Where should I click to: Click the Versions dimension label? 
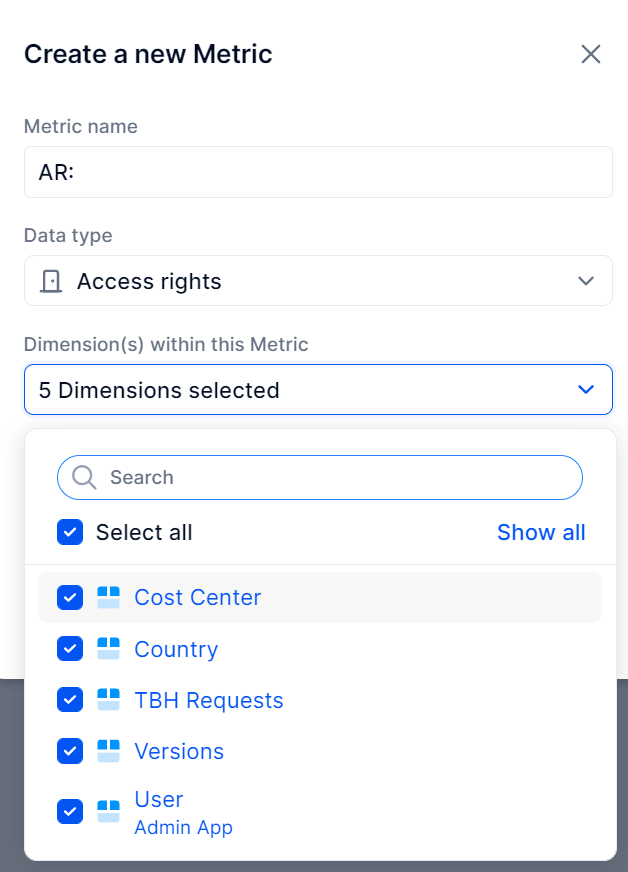[179, 751]
